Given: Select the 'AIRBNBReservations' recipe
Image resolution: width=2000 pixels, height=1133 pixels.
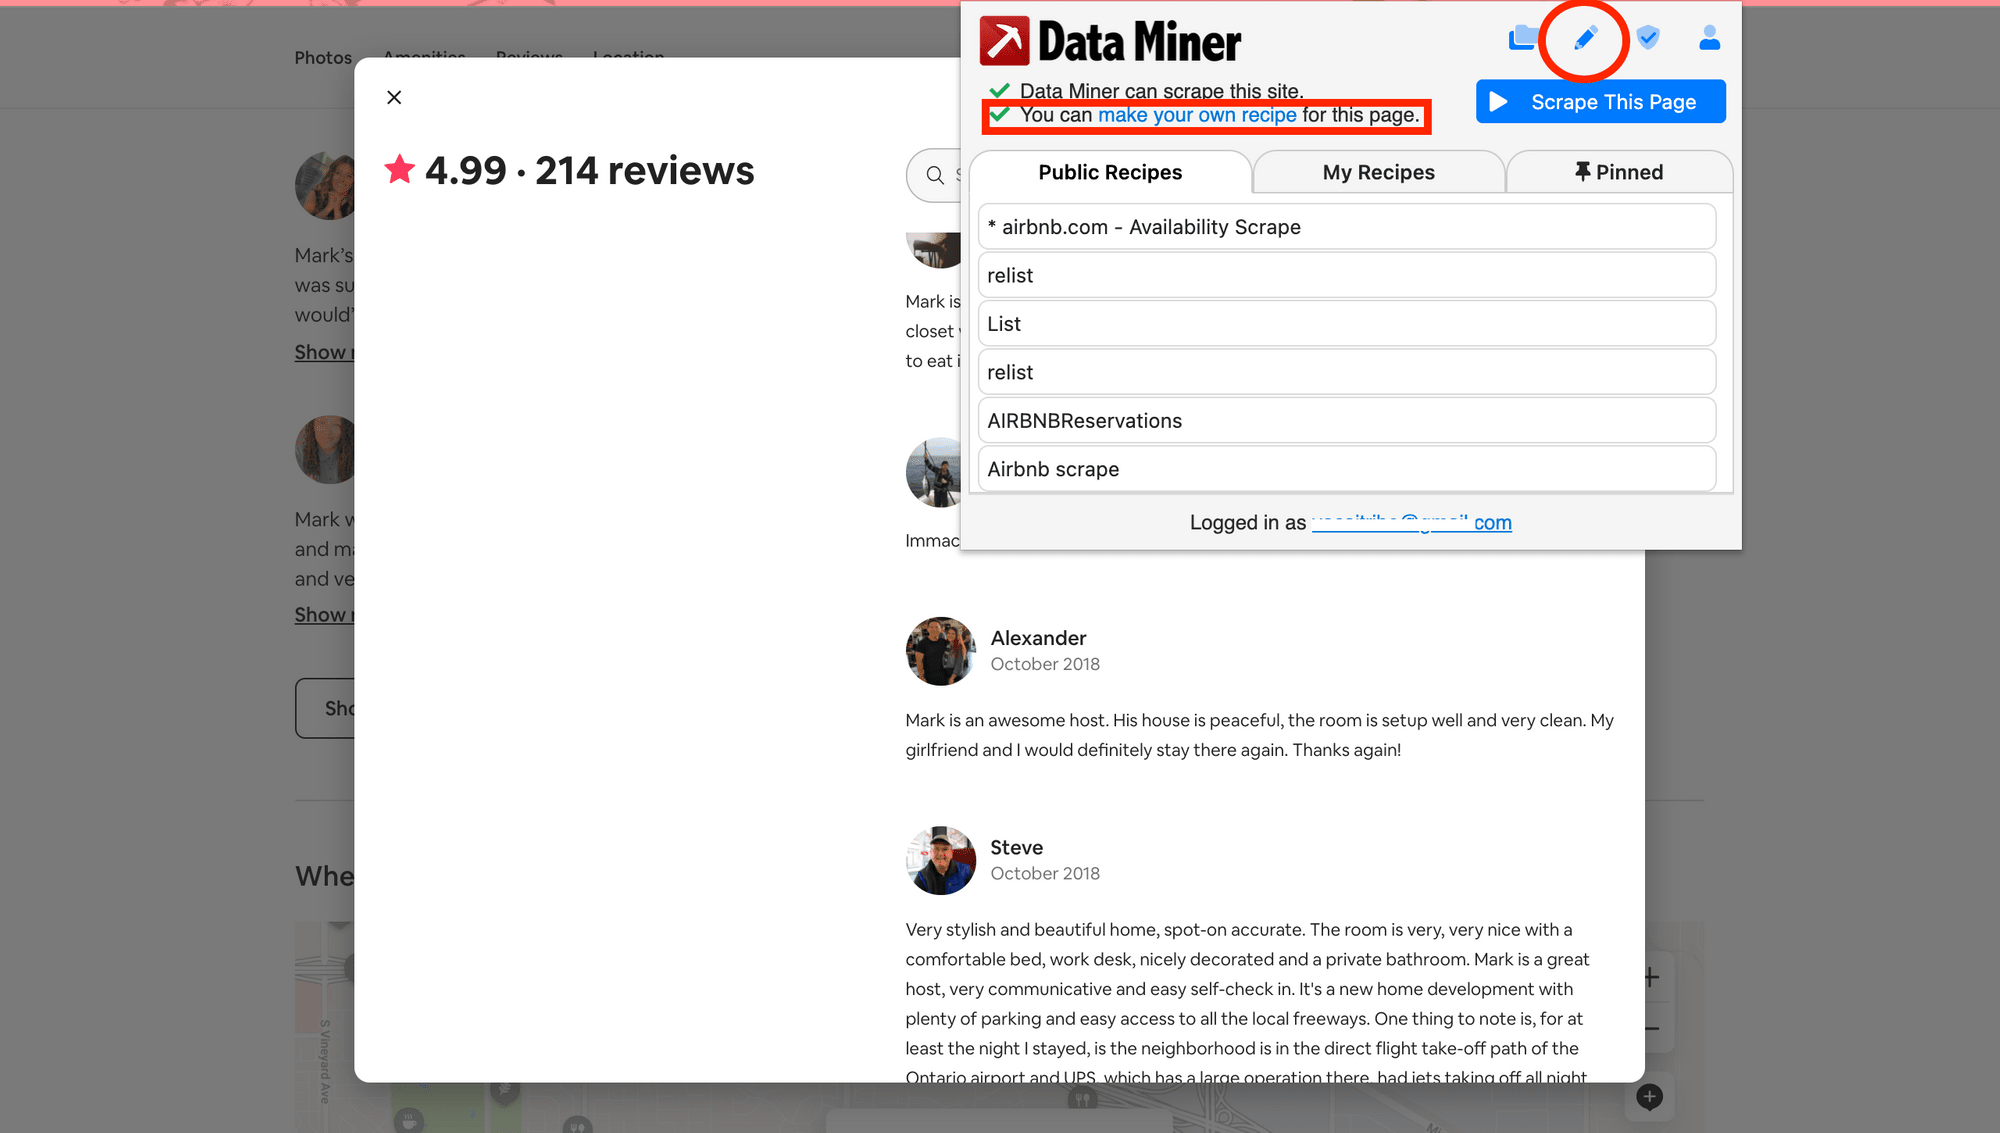Looking at the screenshot, I should 1346,421.
